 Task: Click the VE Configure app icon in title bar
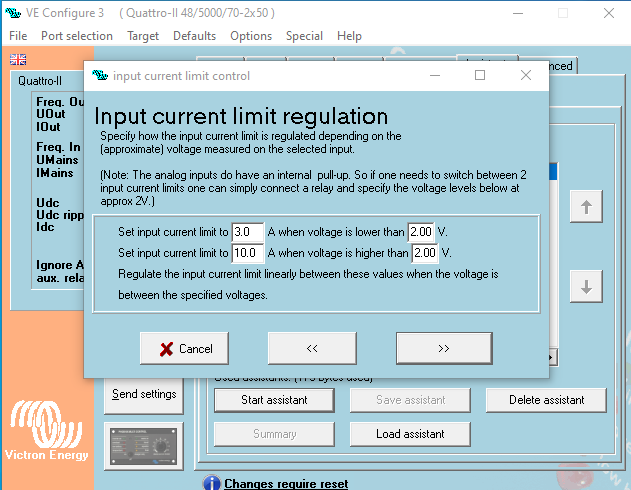(12, 13)
